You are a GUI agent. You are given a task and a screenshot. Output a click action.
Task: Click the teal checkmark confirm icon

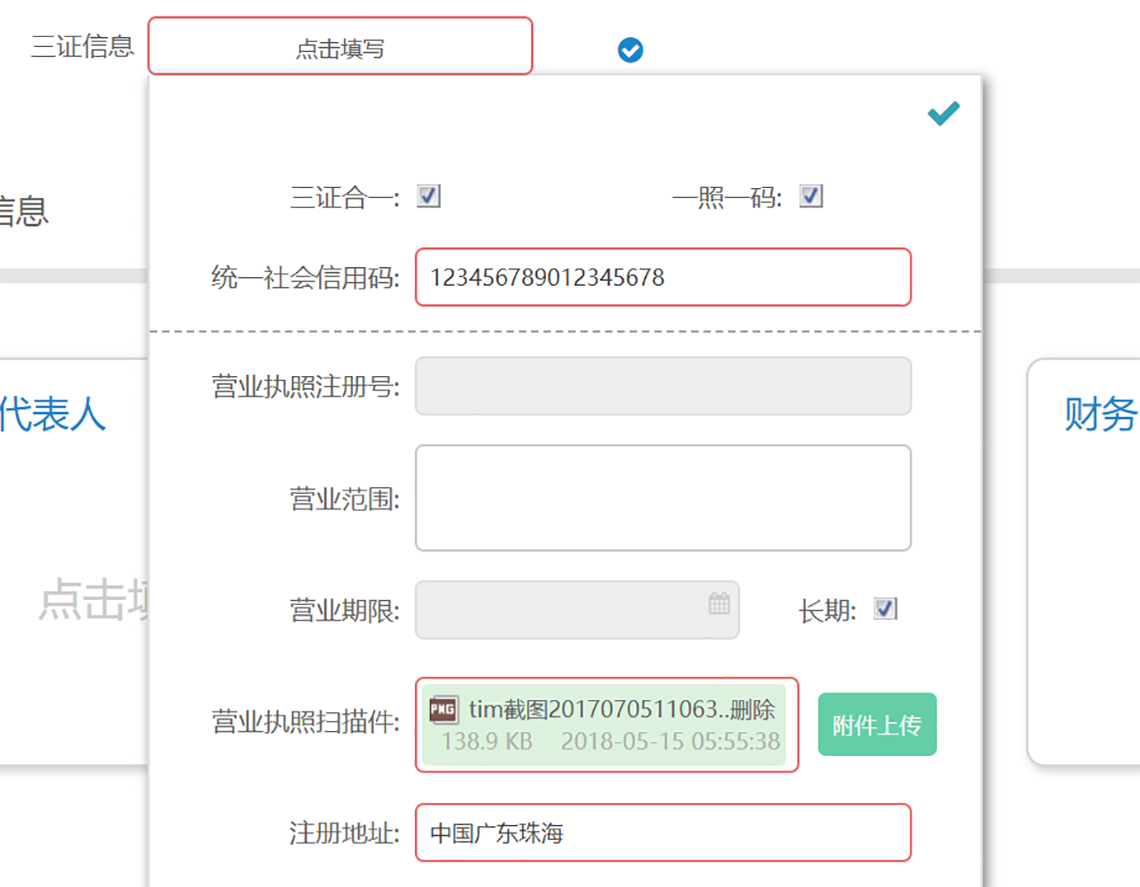943,114
